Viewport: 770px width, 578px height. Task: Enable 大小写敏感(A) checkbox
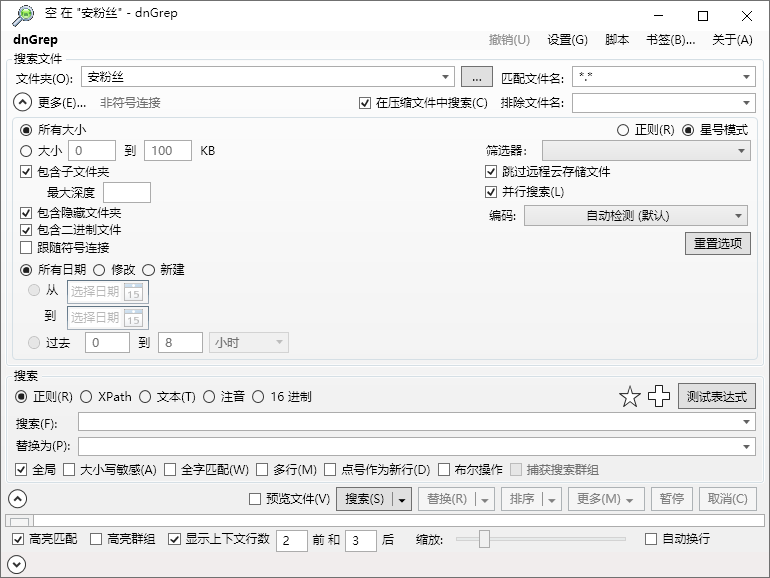69,470
